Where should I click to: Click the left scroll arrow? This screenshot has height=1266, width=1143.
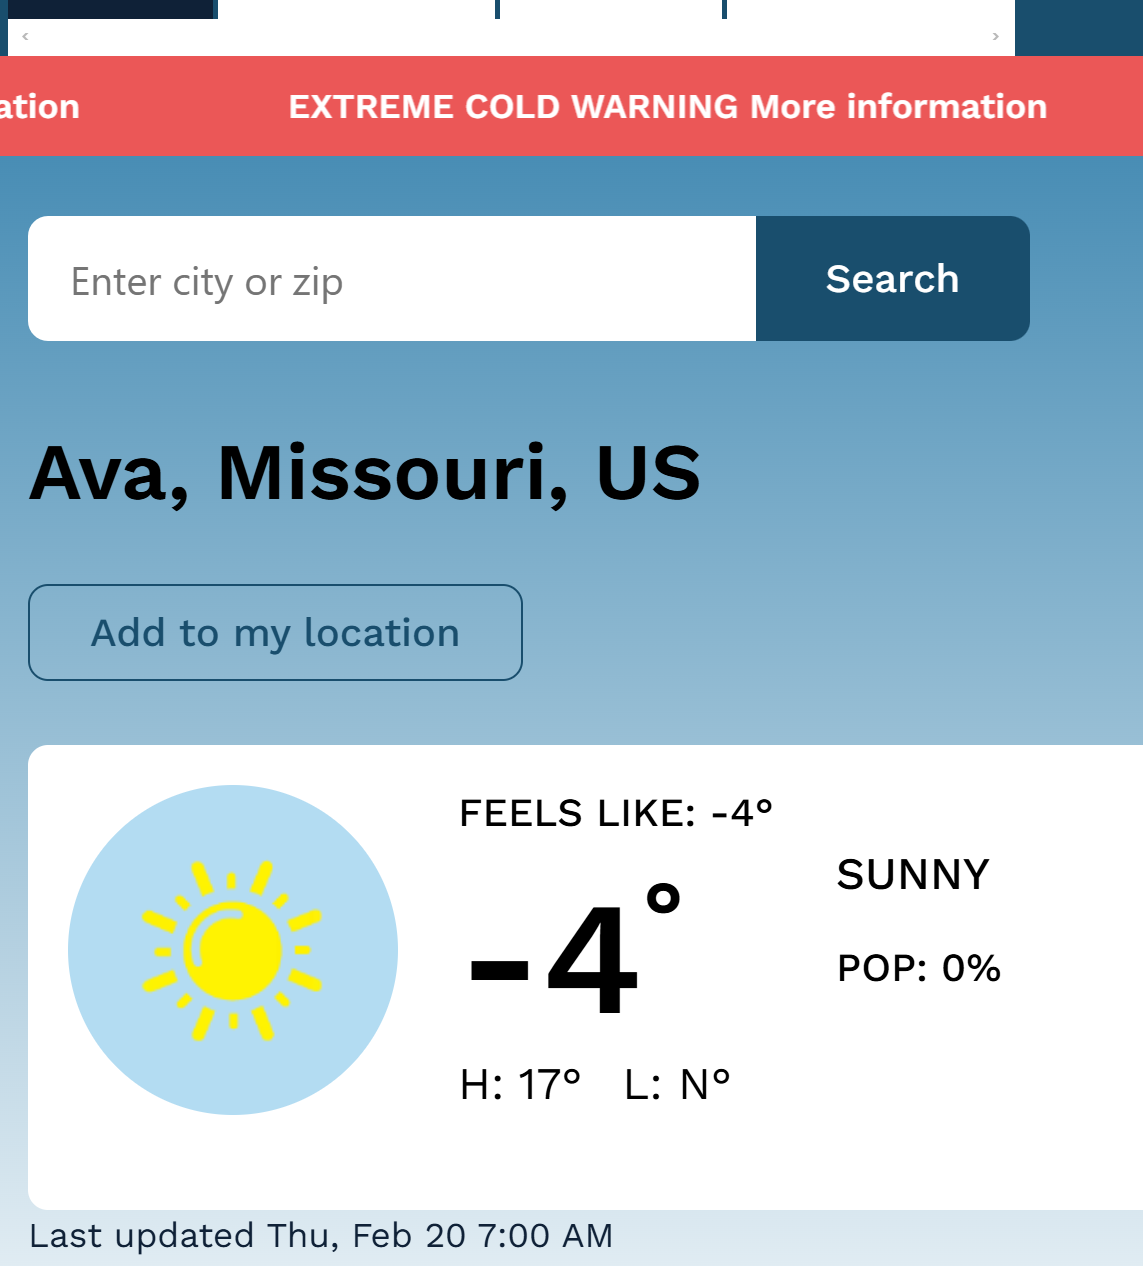pos(25,36)
